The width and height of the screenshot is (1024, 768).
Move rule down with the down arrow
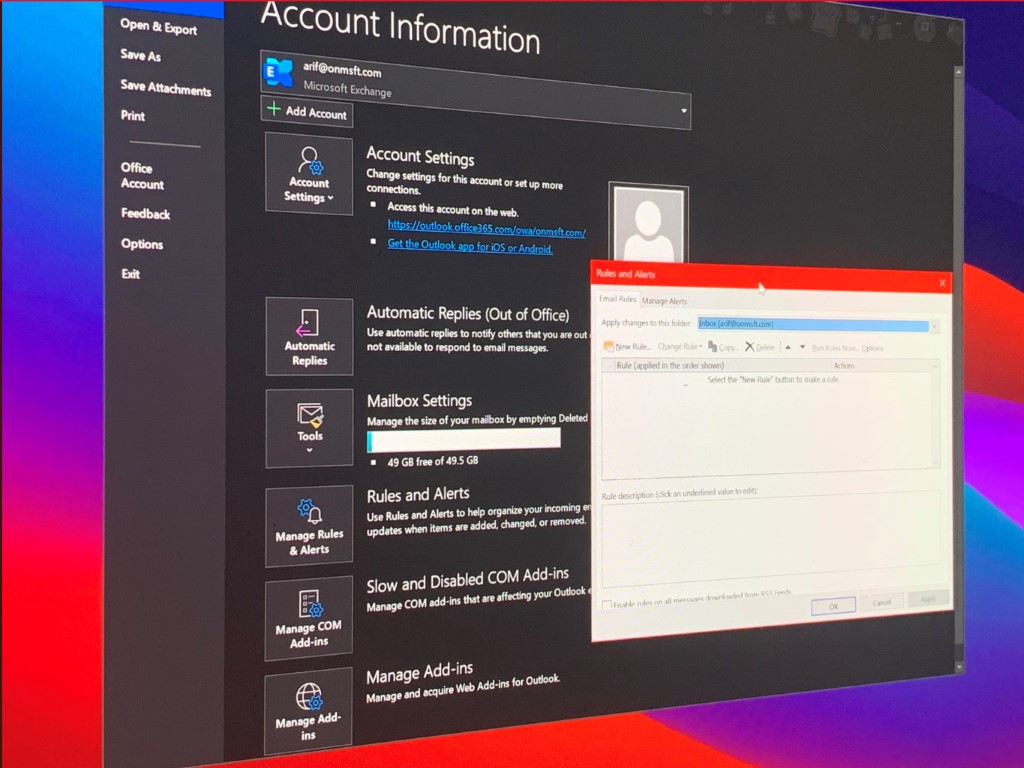click(x=802, y=347)
